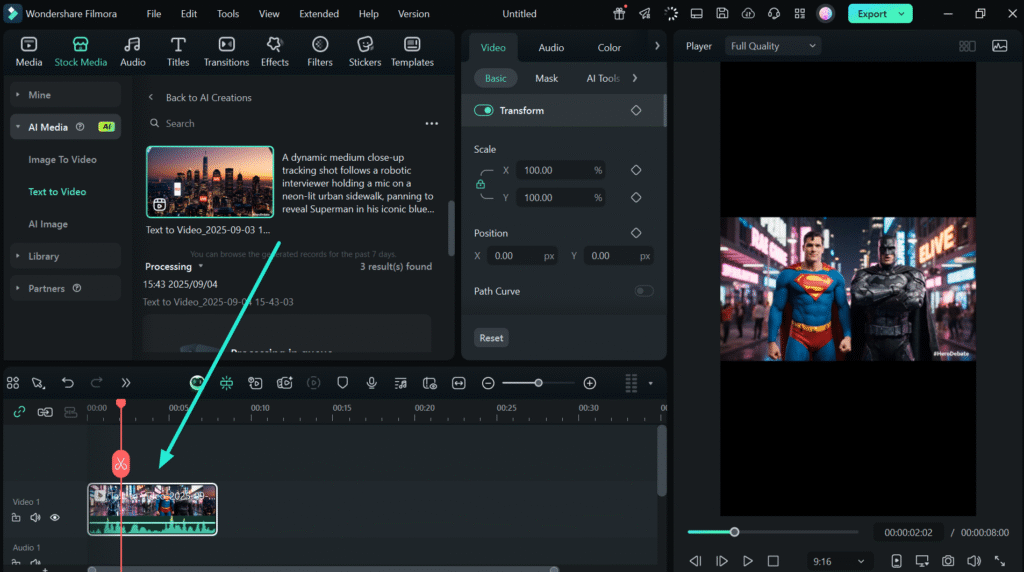1024x572 pixels.
Task: Open the Templates tab
Action: pos(412,52)
